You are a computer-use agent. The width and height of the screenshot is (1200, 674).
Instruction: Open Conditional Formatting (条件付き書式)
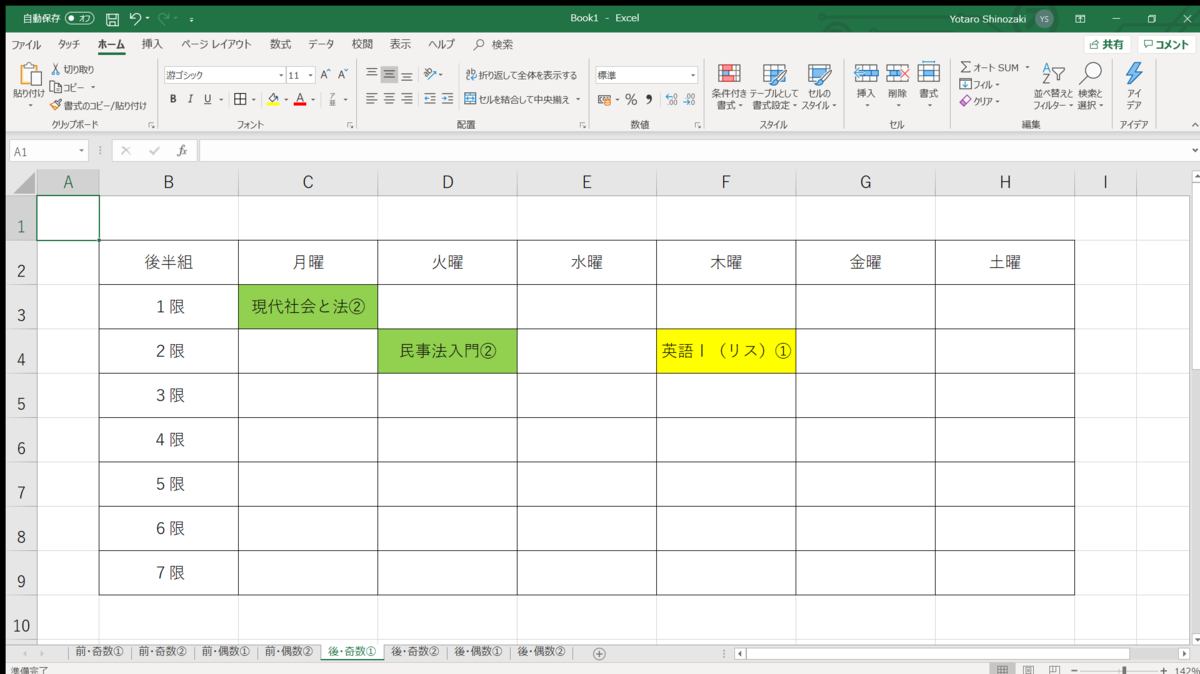pyautogui.click(x=729, y=86)
